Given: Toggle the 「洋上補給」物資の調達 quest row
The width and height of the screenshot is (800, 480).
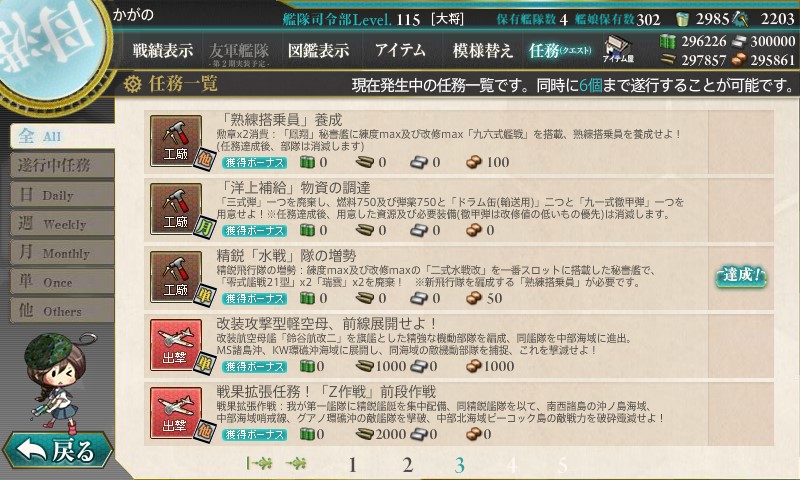Looking at the screenshot, I should click(458, 209).
